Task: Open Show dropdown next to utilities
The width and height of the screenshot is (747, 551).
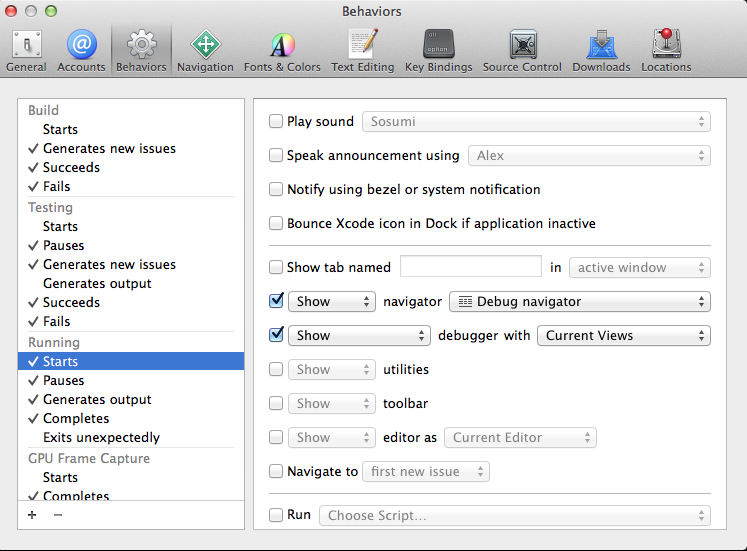Action: (332, 370)
